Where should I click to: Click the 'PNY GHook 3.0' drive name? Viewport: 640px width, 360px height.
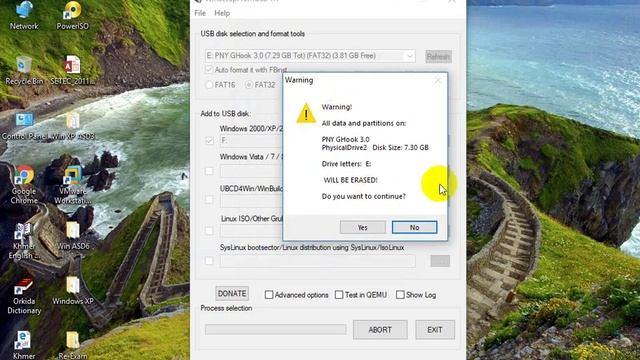pyautogui.click(x=345, y=139)
